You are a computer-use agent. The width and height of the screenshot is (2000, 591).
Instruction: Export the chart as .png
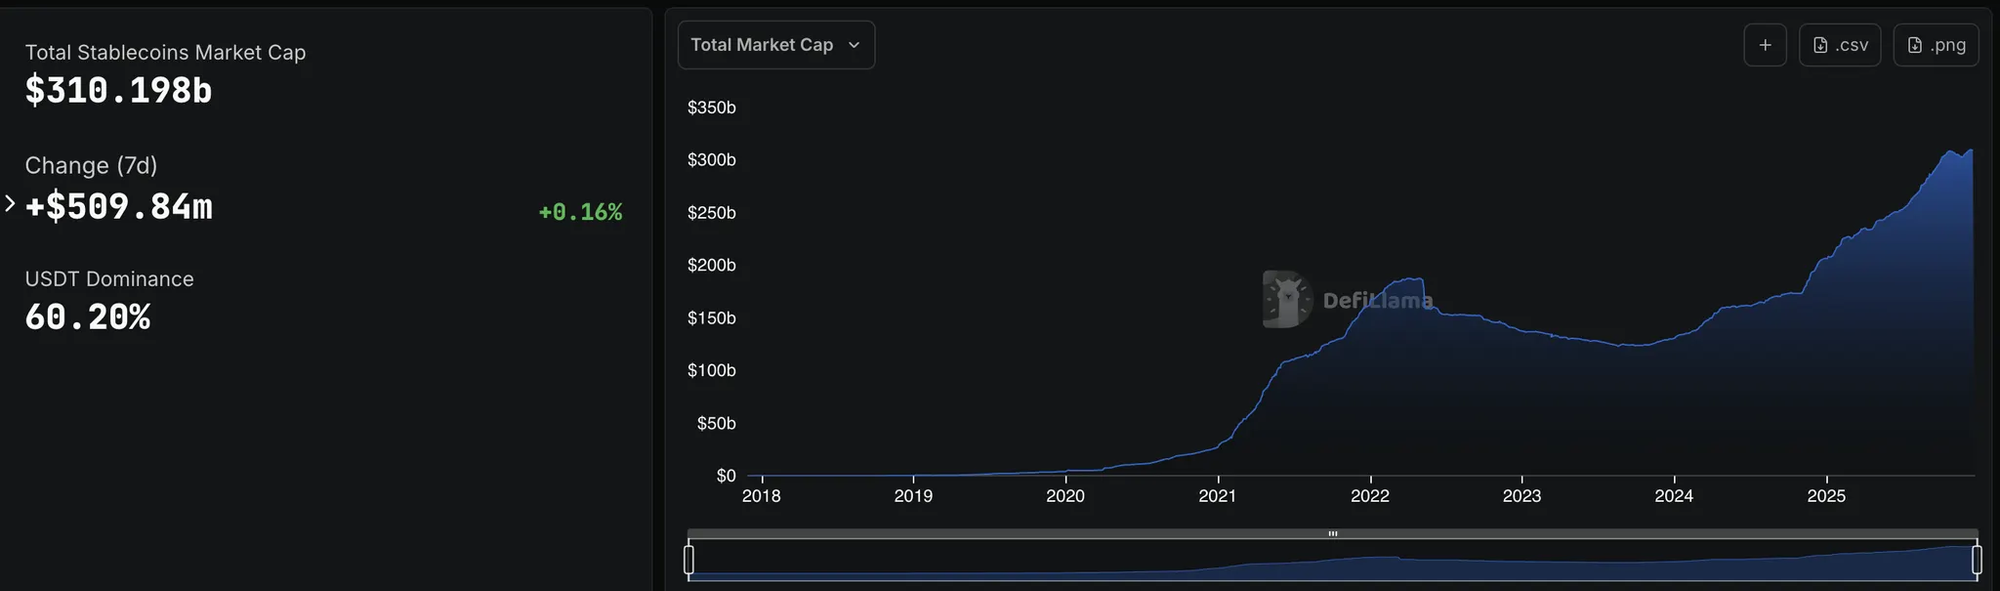click(1936, 45)
